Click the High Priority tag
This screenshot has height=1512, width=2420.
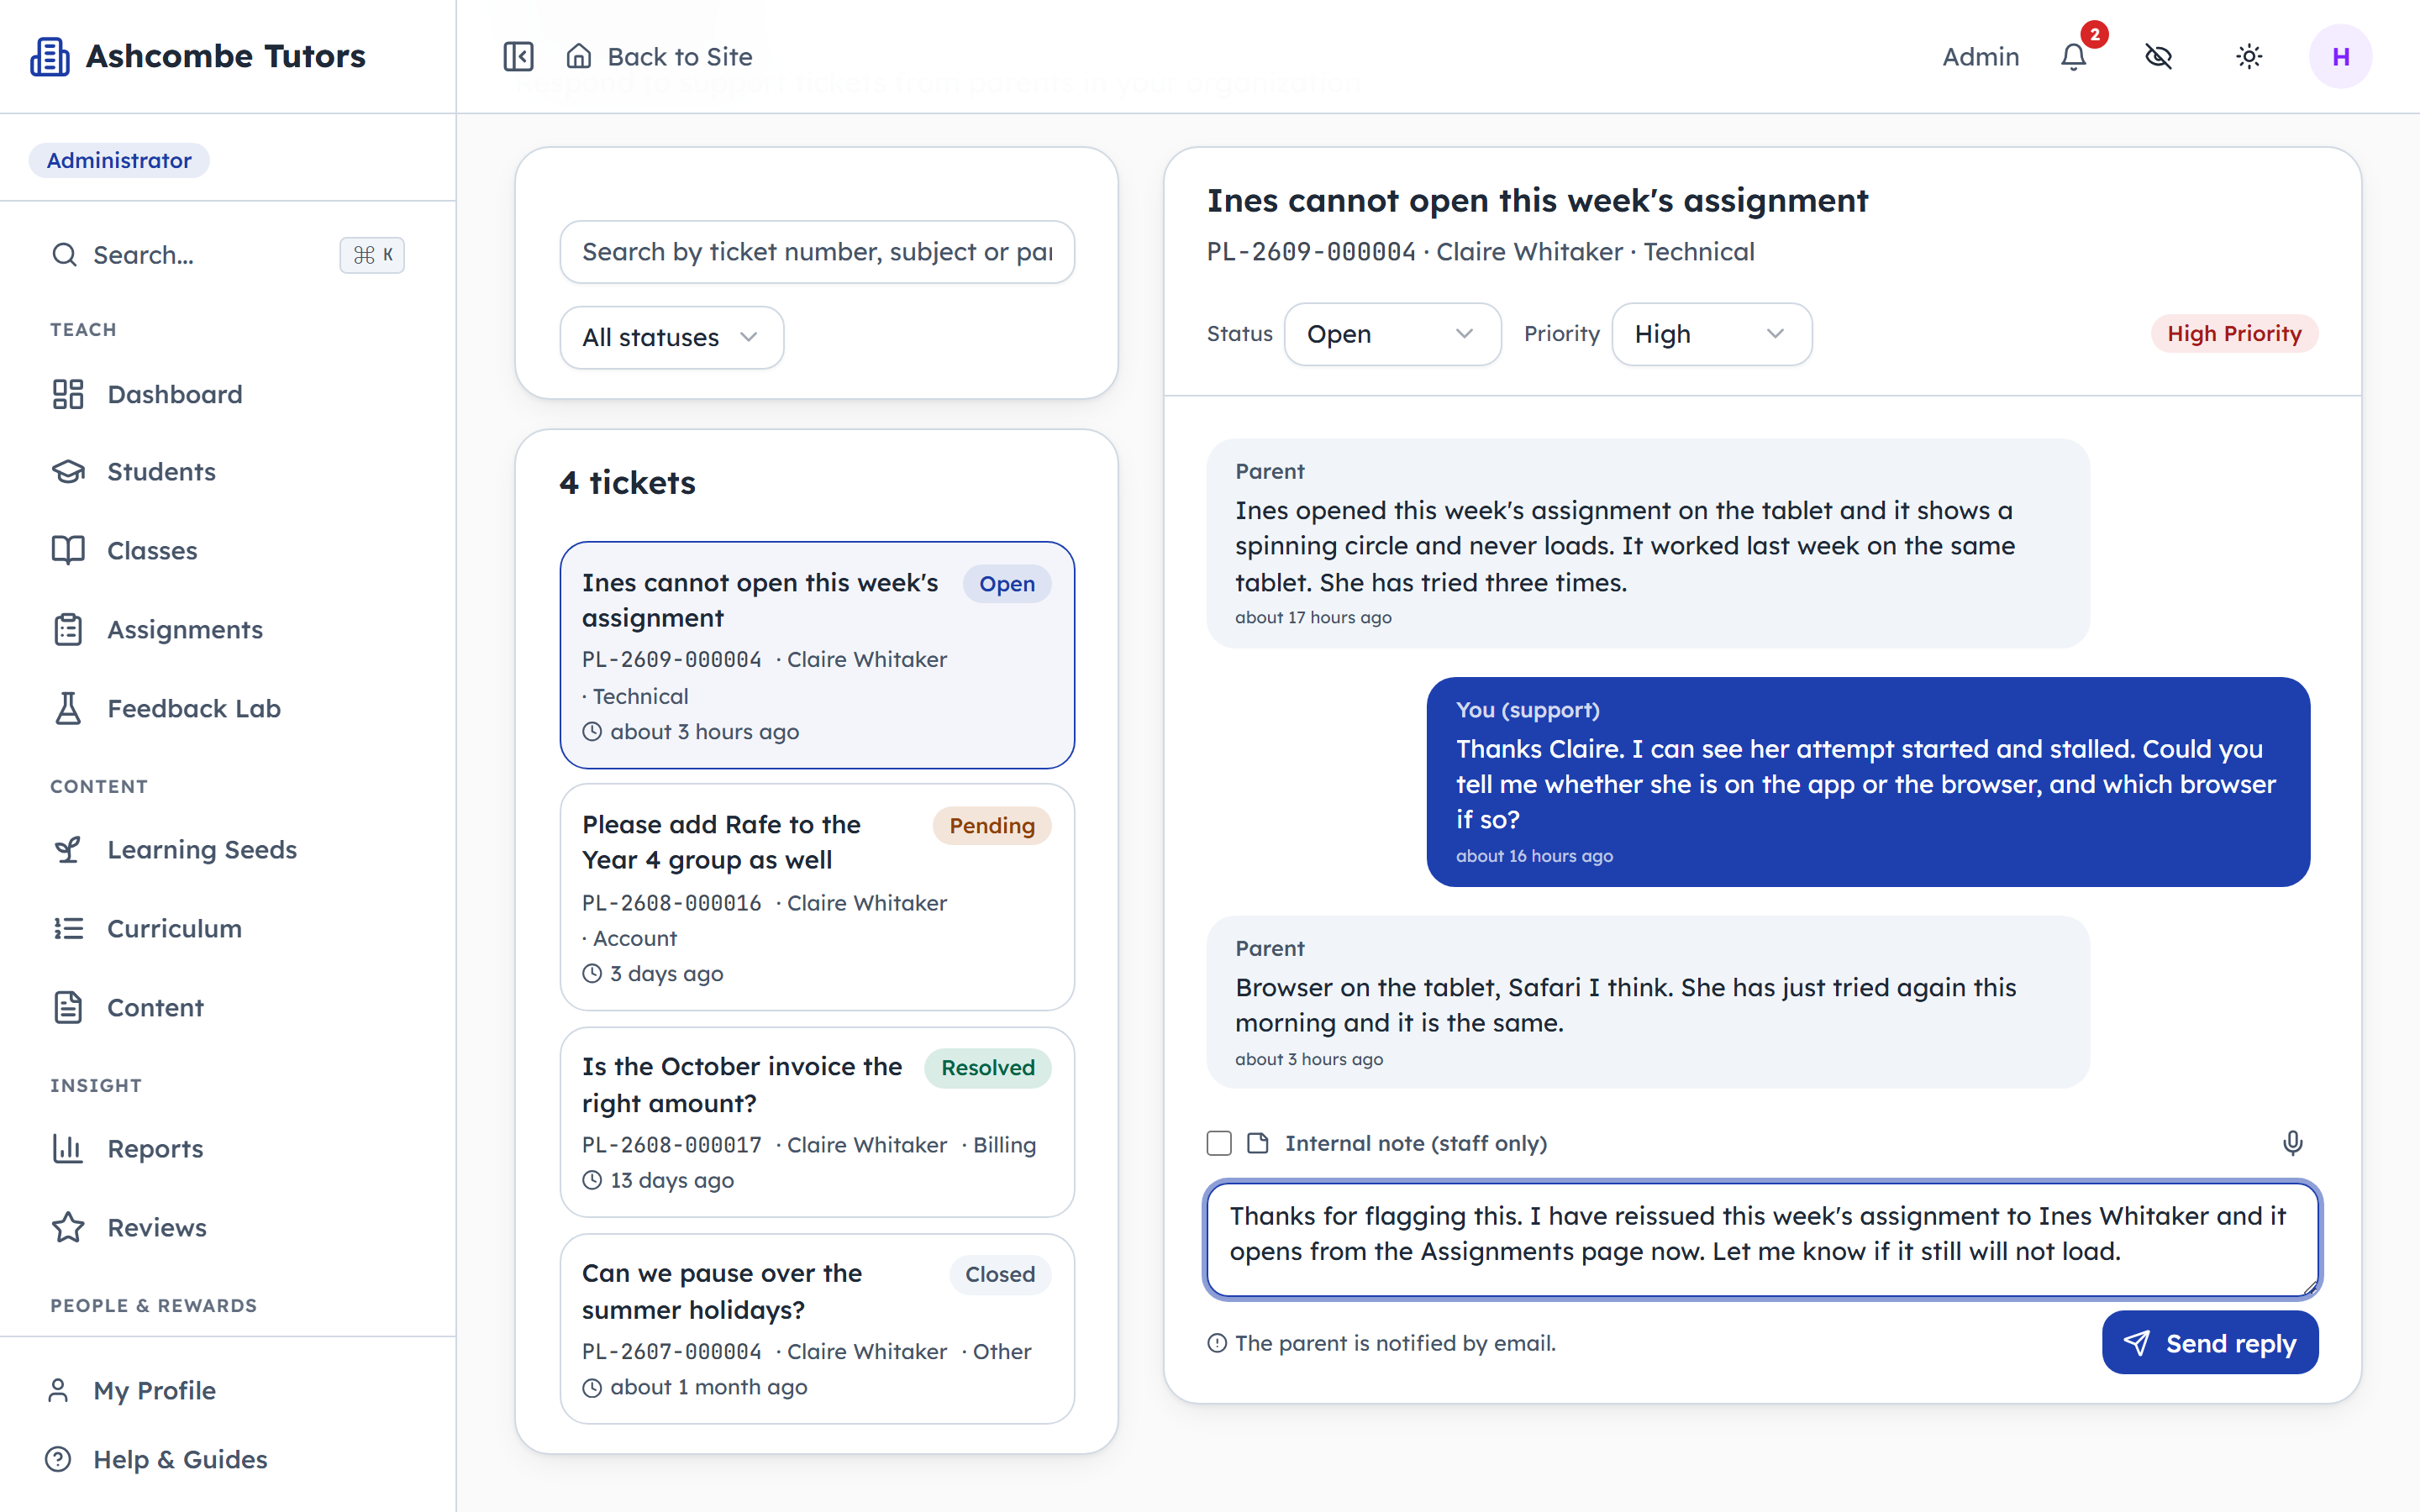[x=2234, y=334]
